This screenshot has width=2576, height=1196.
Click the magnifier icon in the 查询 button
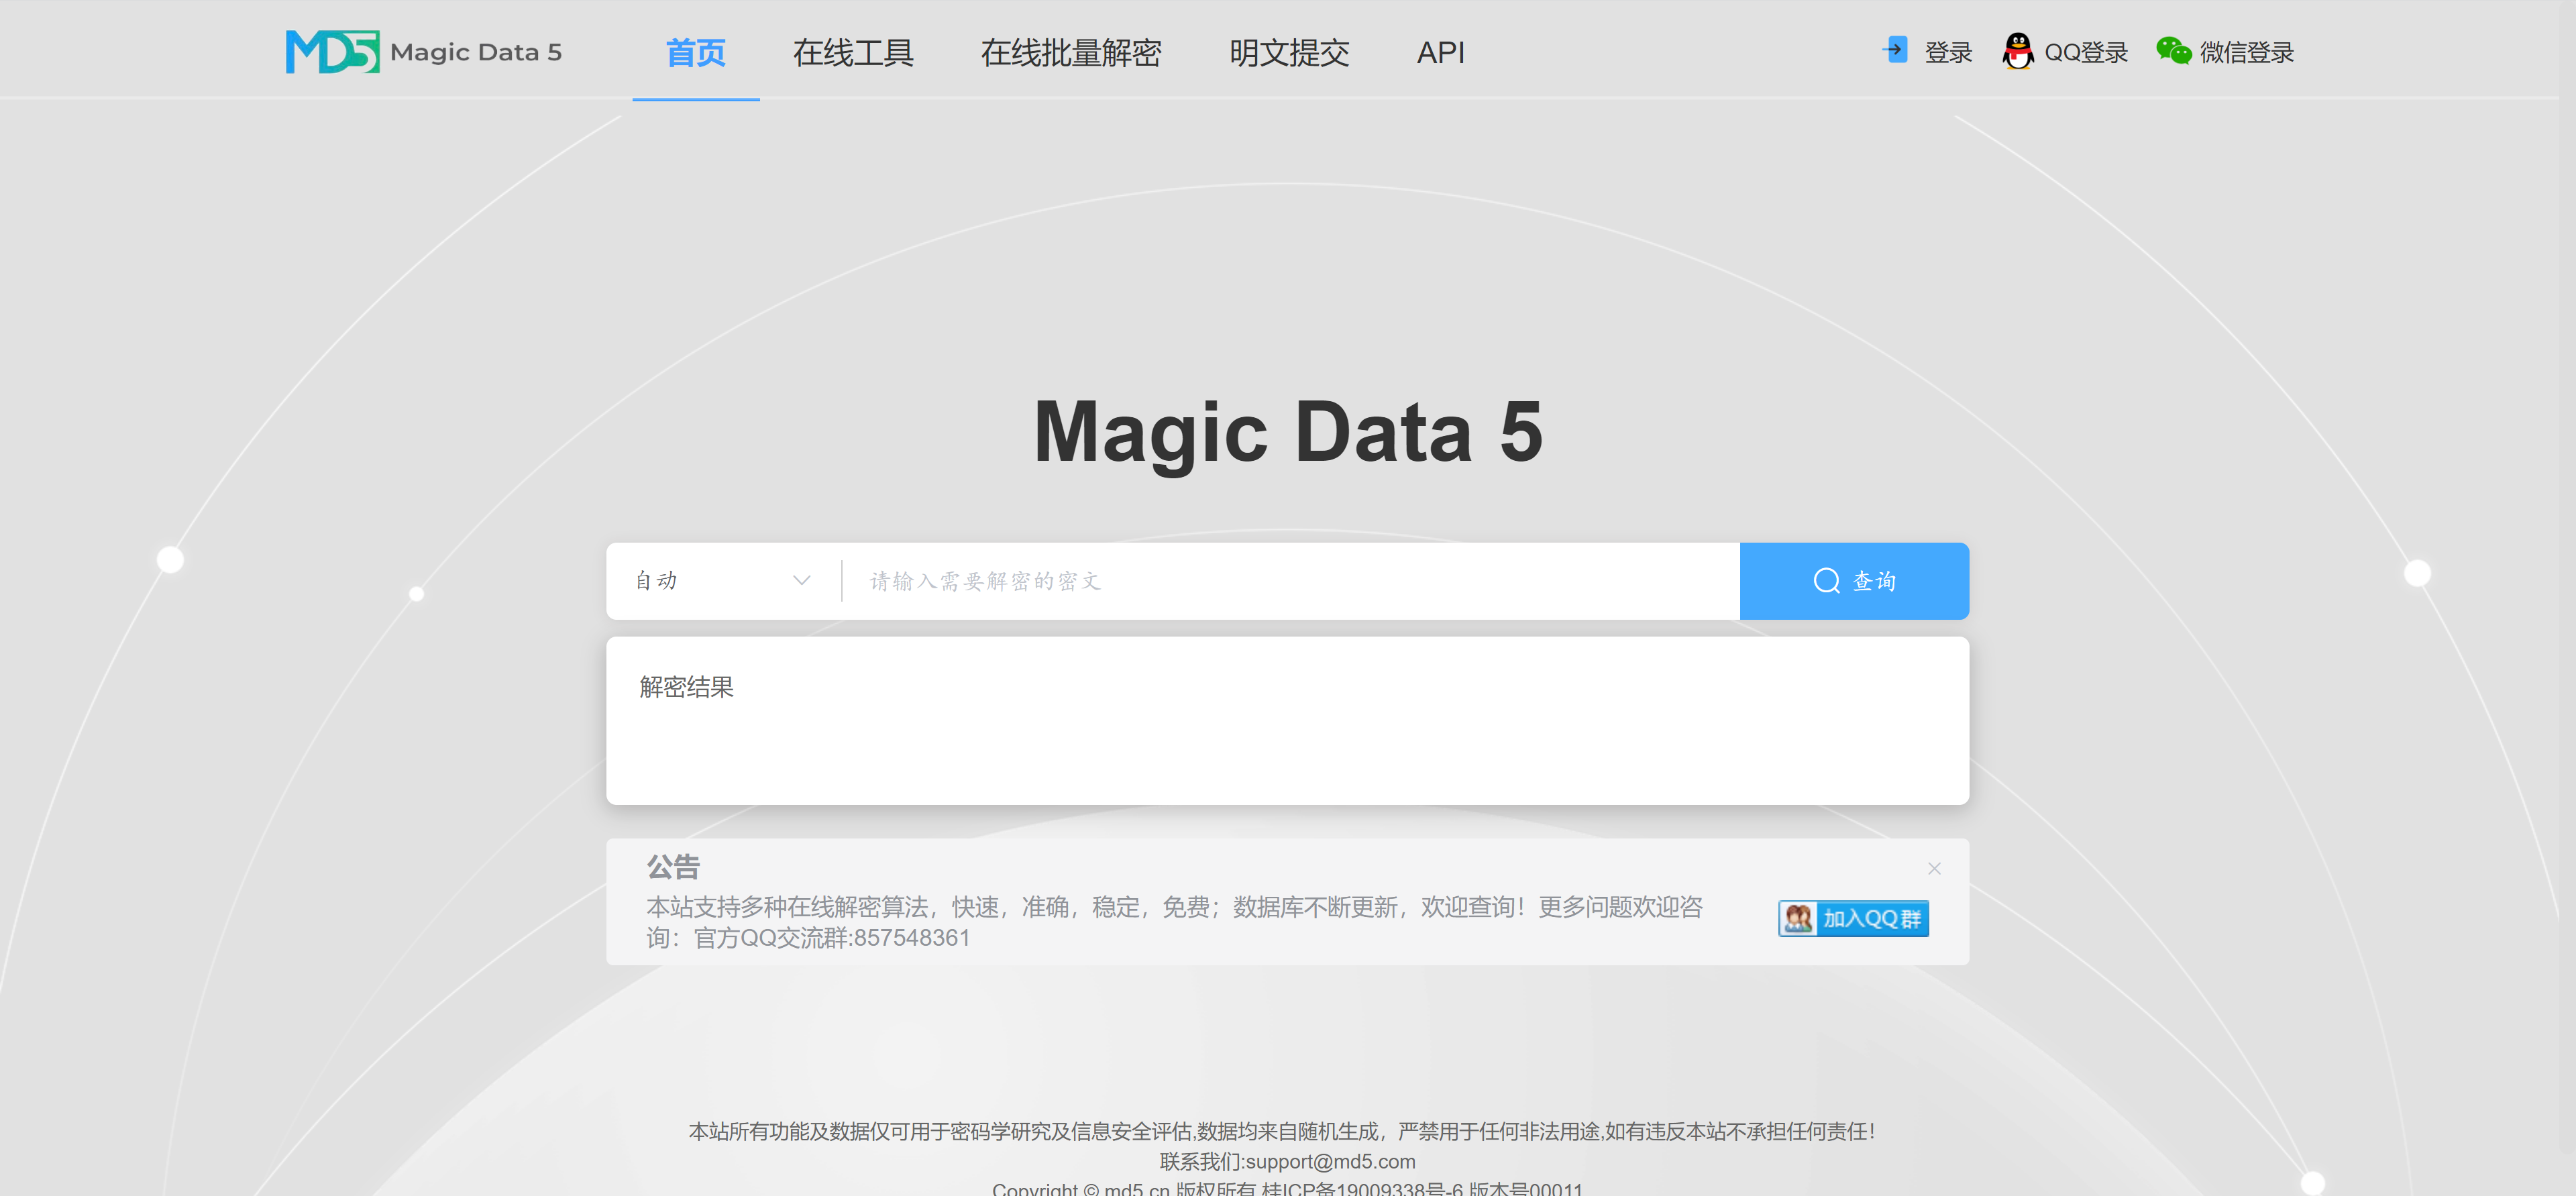click(1826, 581)
